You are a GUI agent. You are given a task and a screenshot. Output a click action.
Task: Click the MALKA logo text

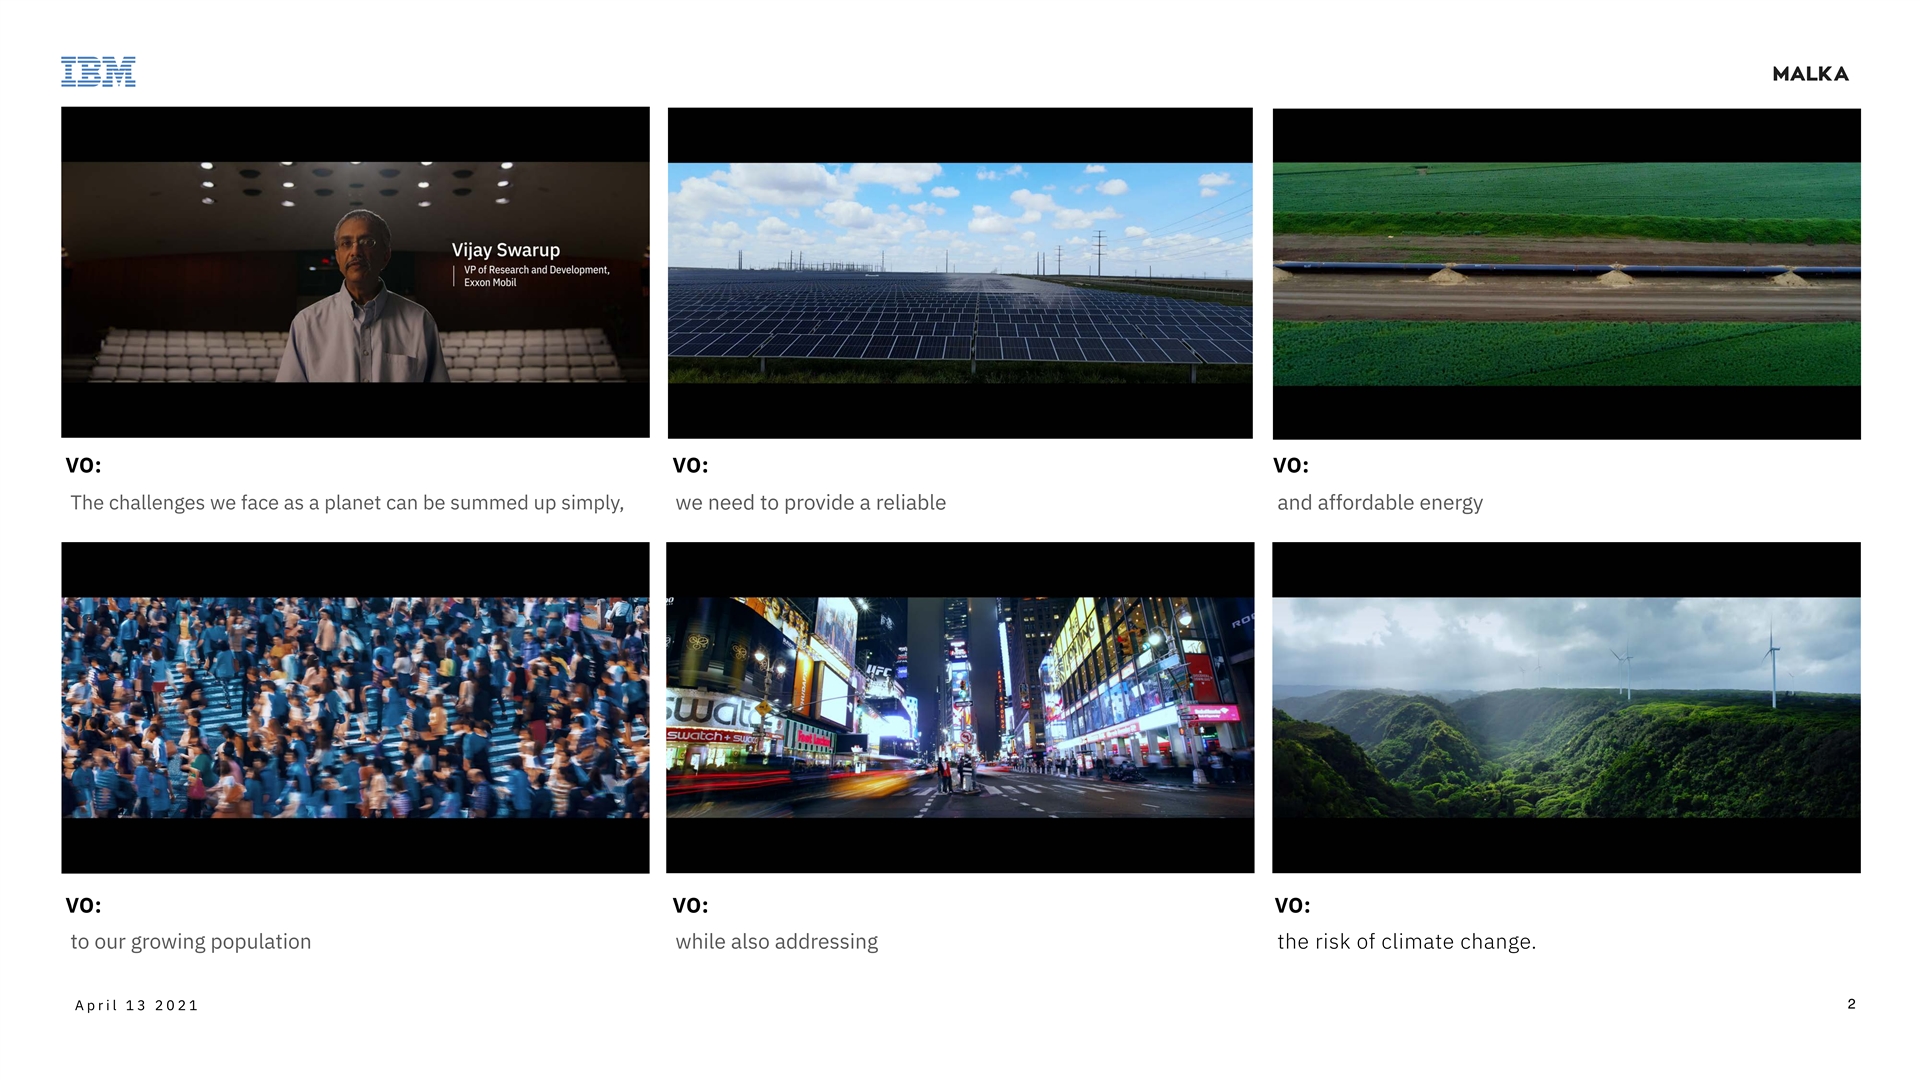click(x=1810, y=74)
